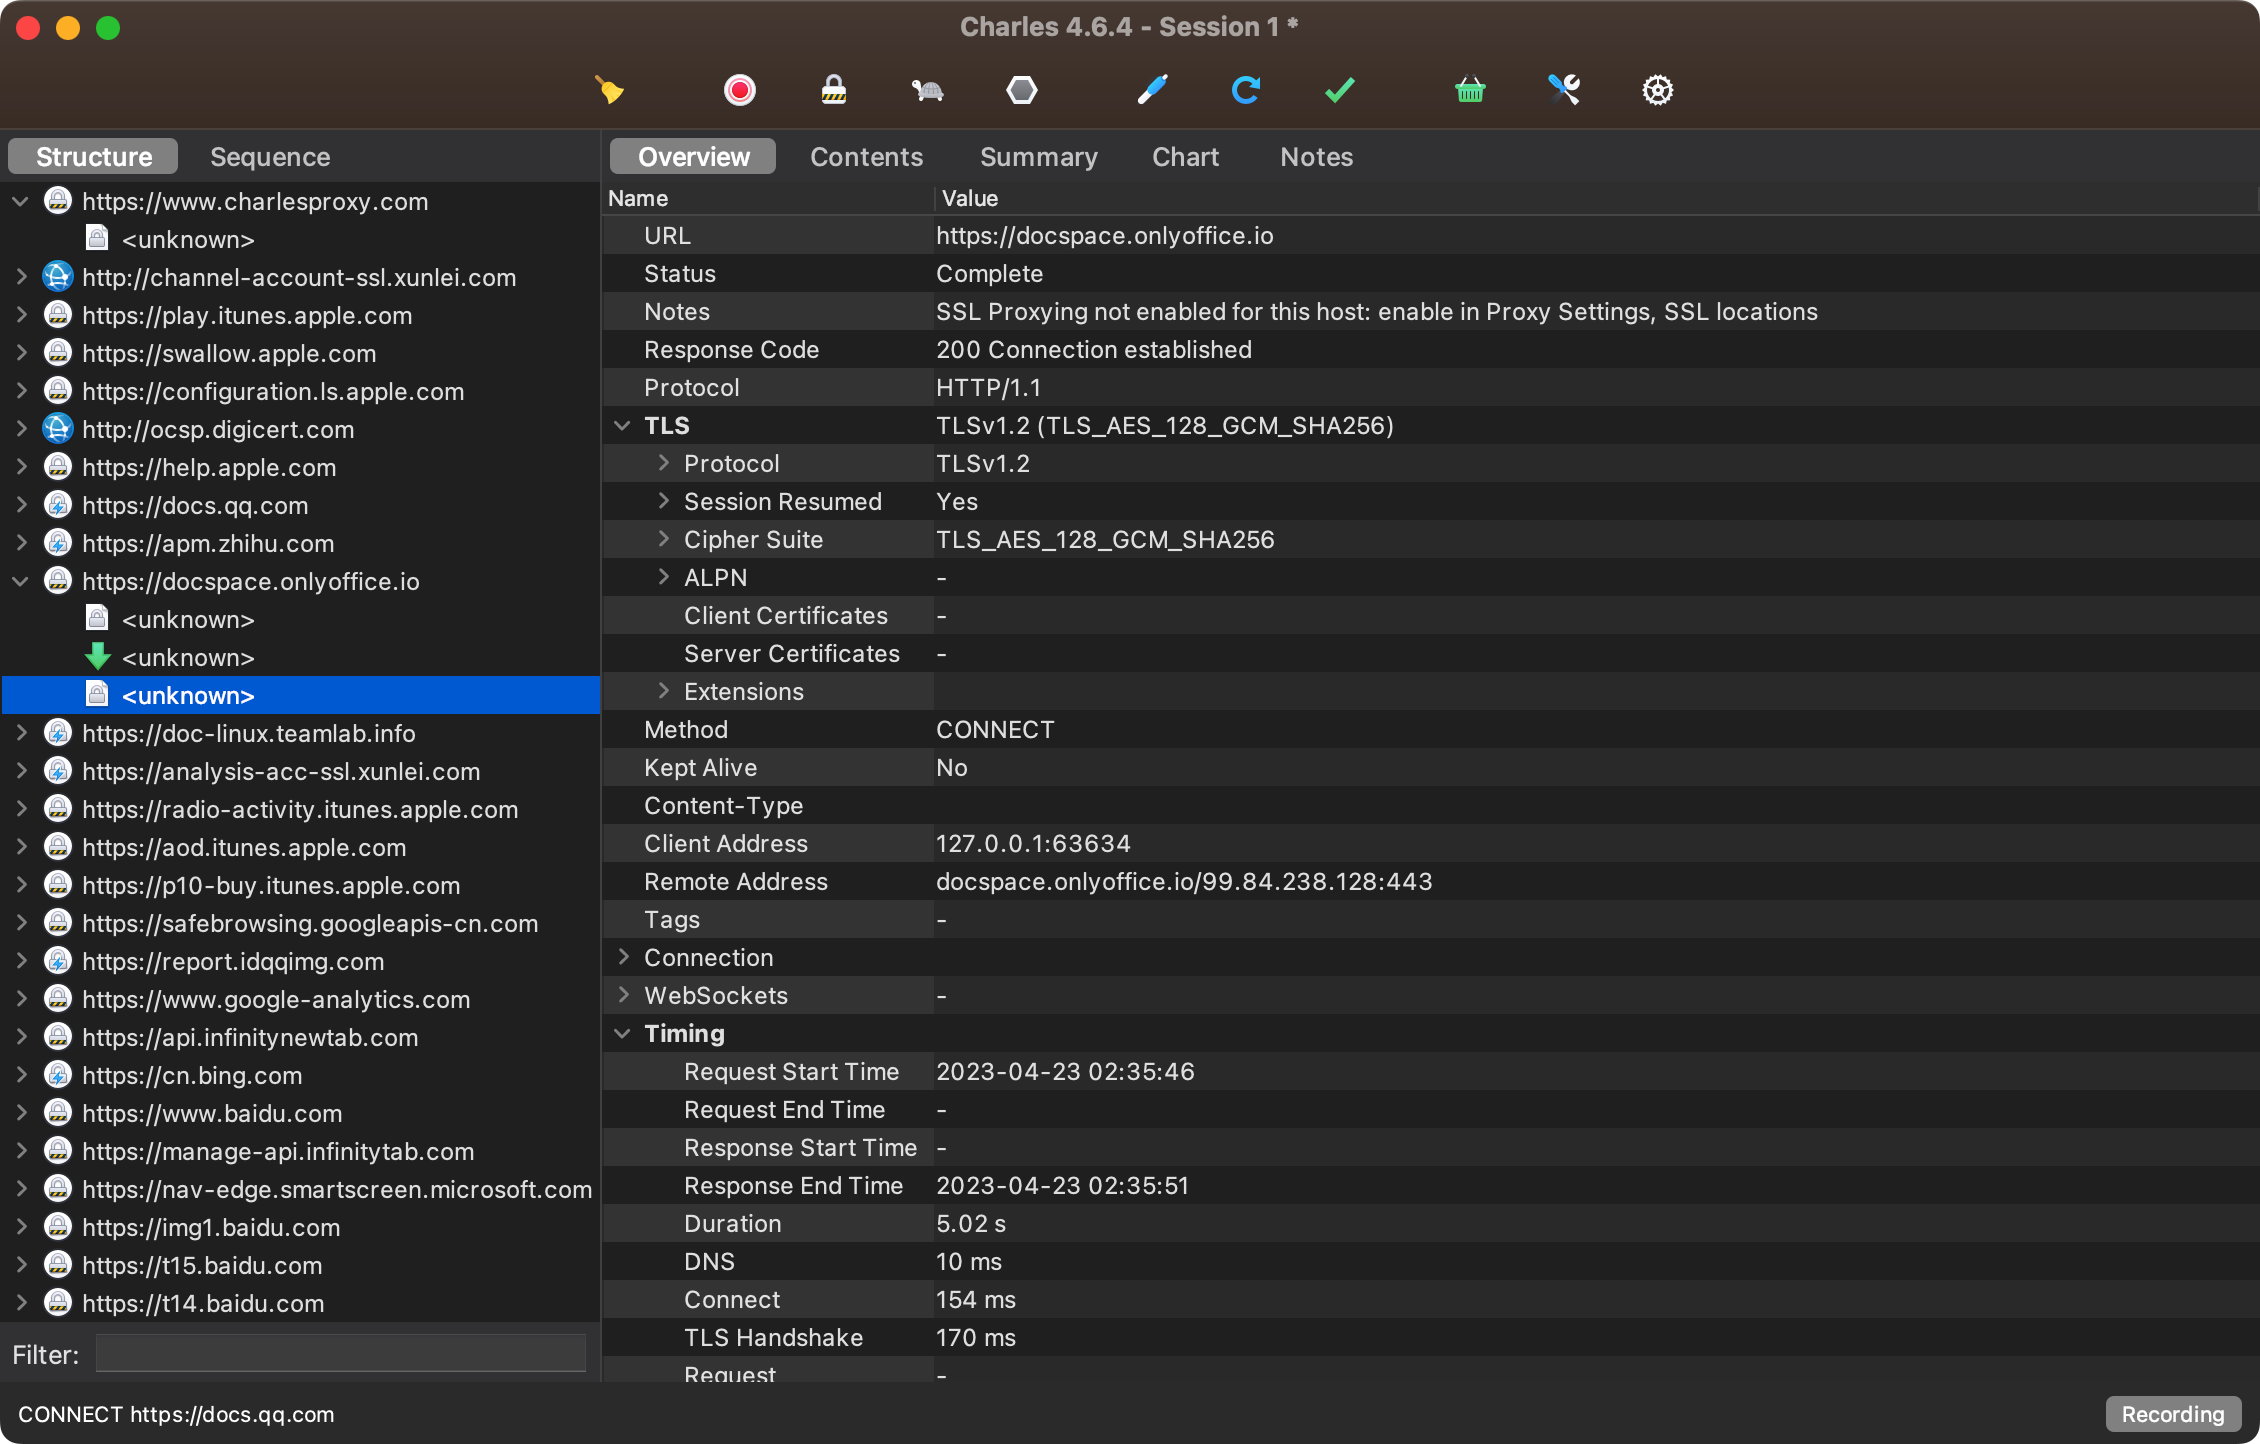Switch to the Sequence view tab
The height and width of the screenshot is (1444, 2260).
pyautogui.click(x=270, y=157)
